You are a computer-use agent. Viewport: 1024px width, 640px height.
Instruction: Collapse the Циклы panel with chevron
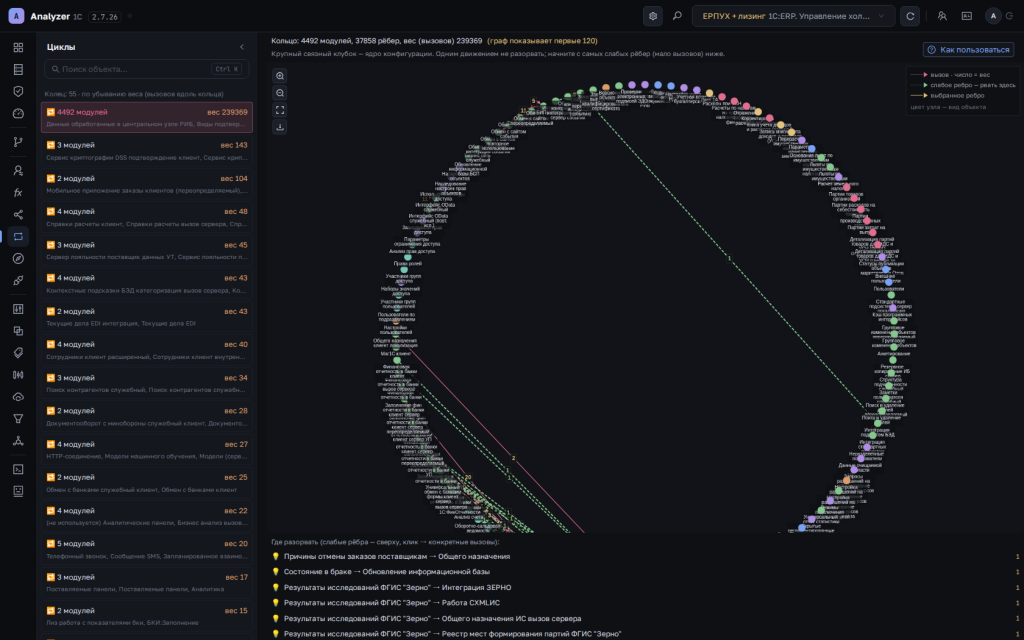242,47
